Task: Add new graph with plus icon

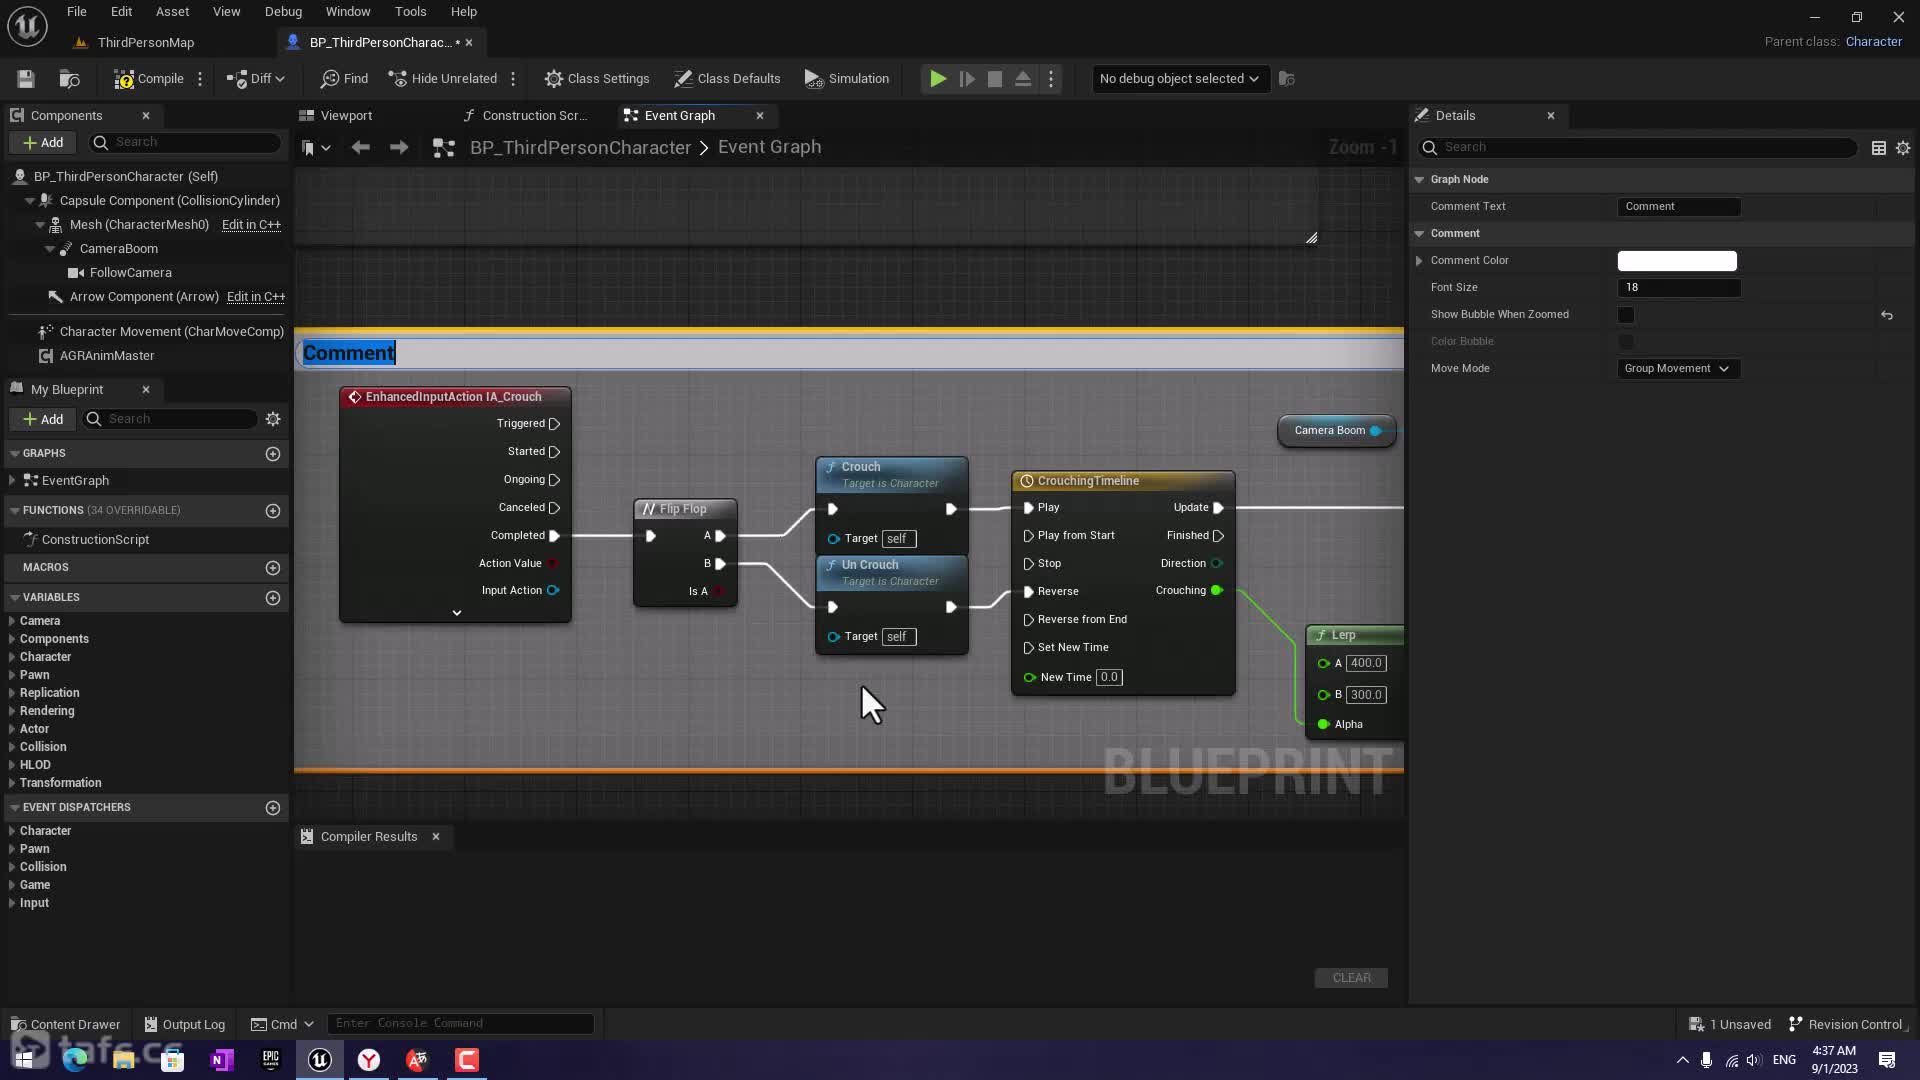Action: (x=273, y=454)
